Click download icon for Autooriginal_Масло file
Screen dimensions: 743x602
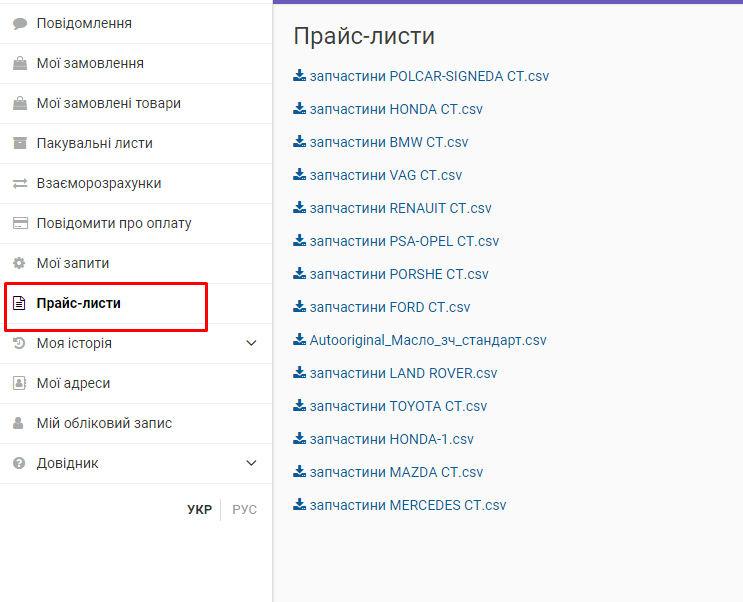[x=299, y=339]
